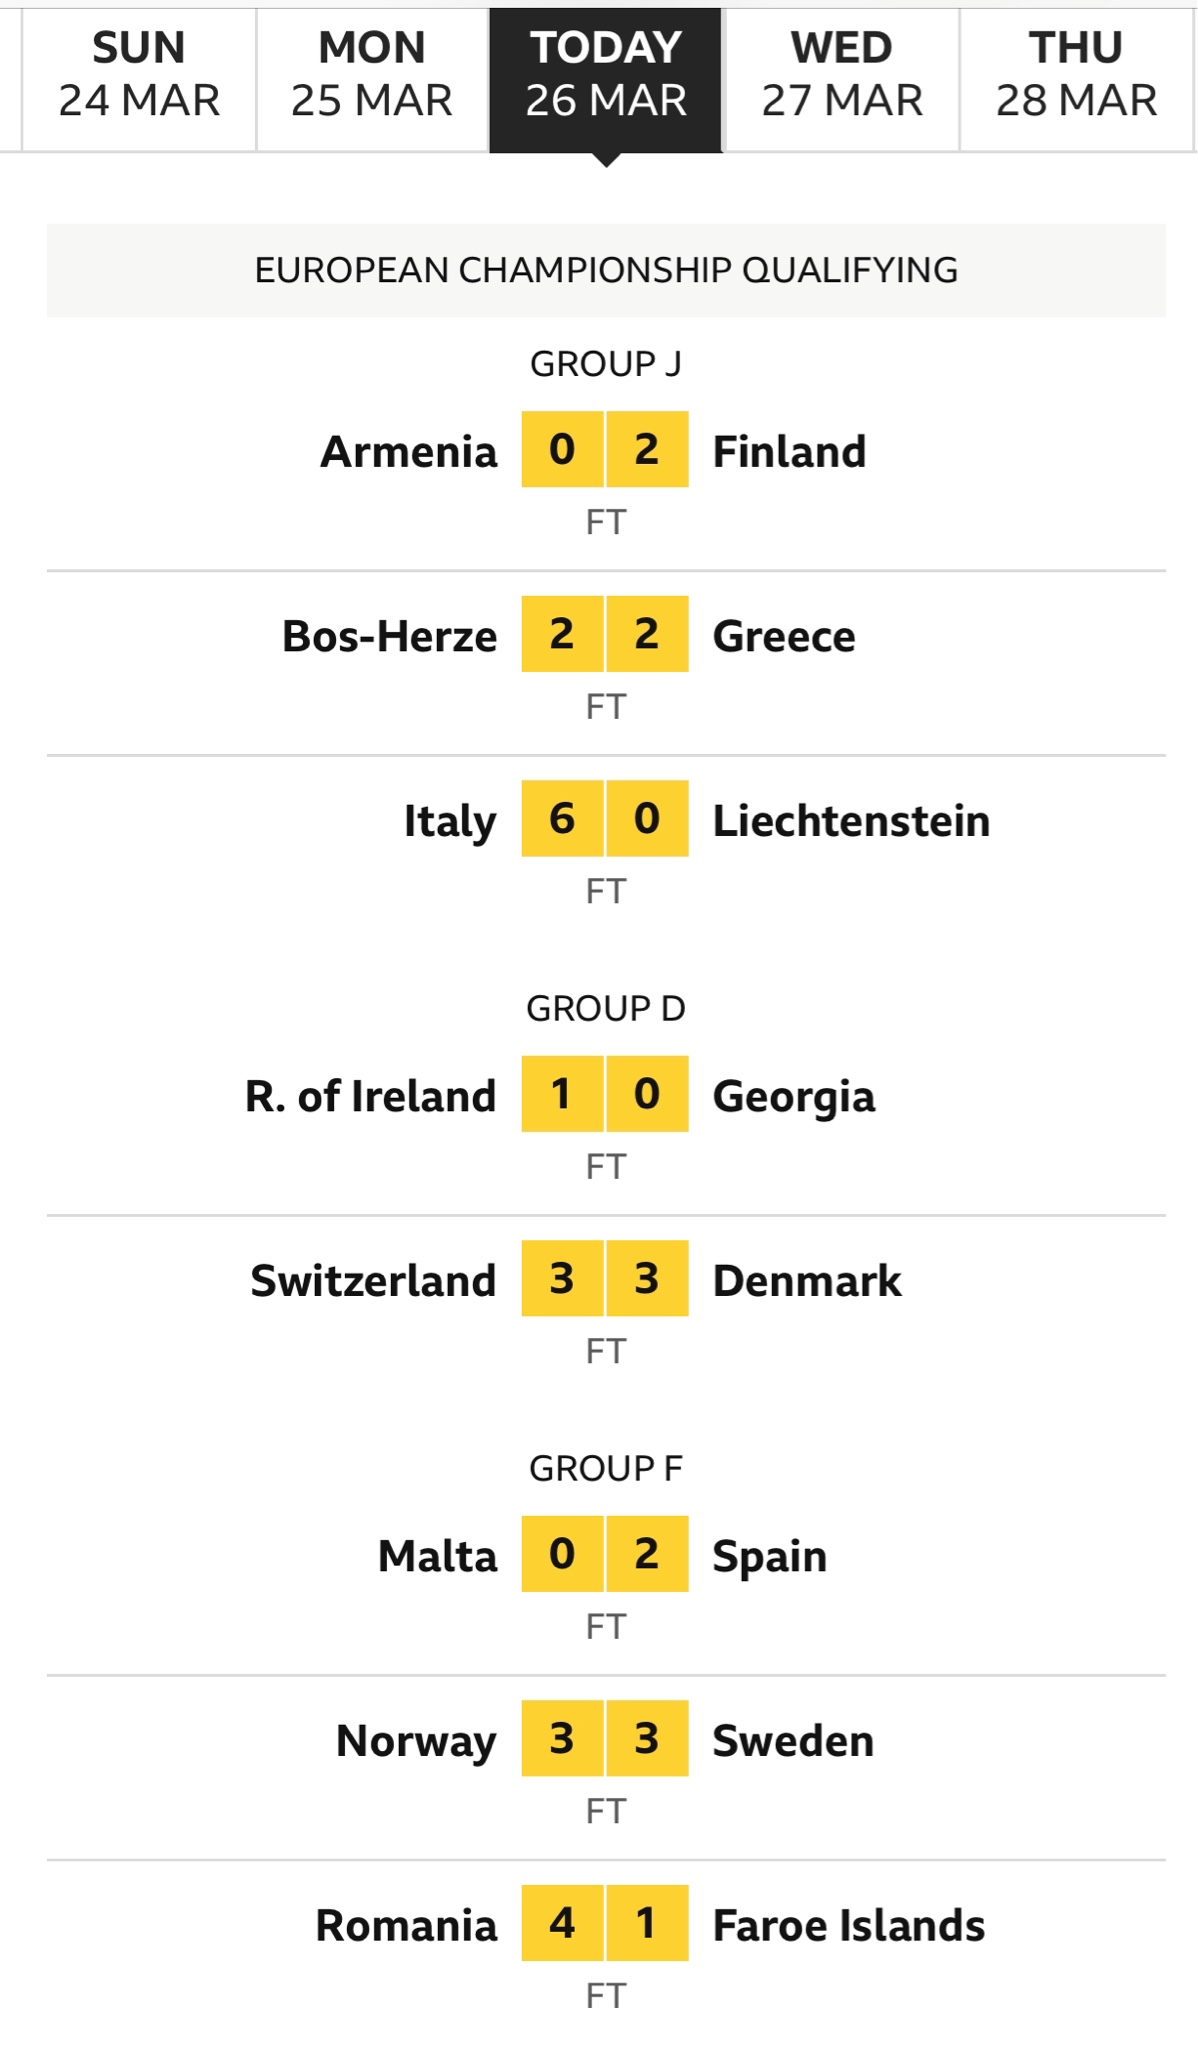View Switzerland 3-3 Denmark score box
1198x2048 pixels.
(x=605, y=1278)
